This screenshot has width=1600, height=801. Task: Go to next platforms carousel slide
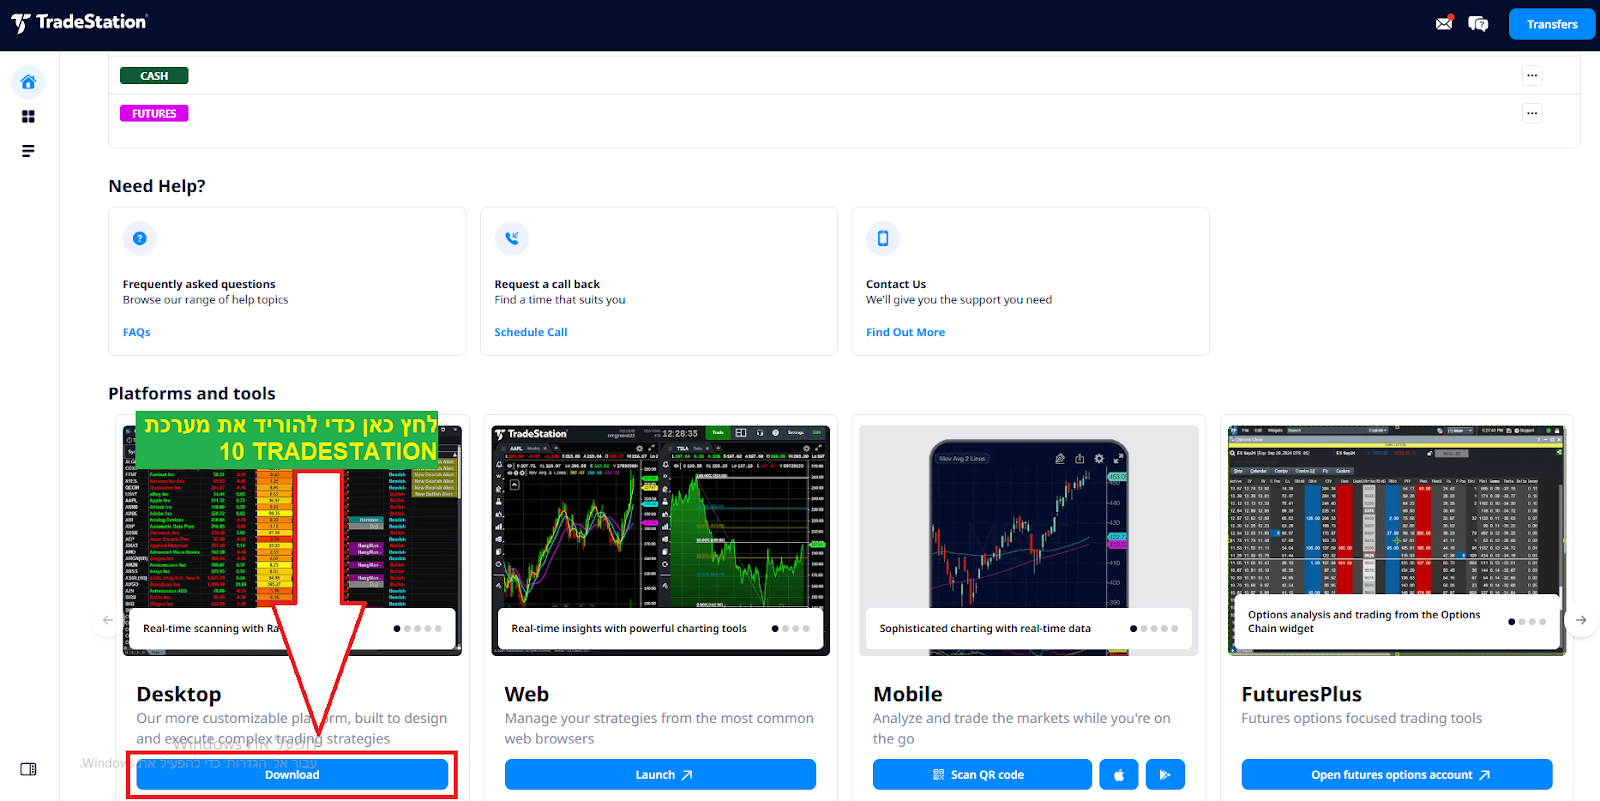coord(1581,620)
